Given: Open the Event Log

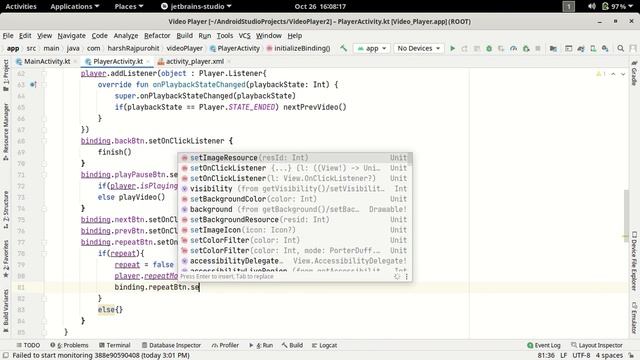Looking at the screenshot, I should click(544, 345).
